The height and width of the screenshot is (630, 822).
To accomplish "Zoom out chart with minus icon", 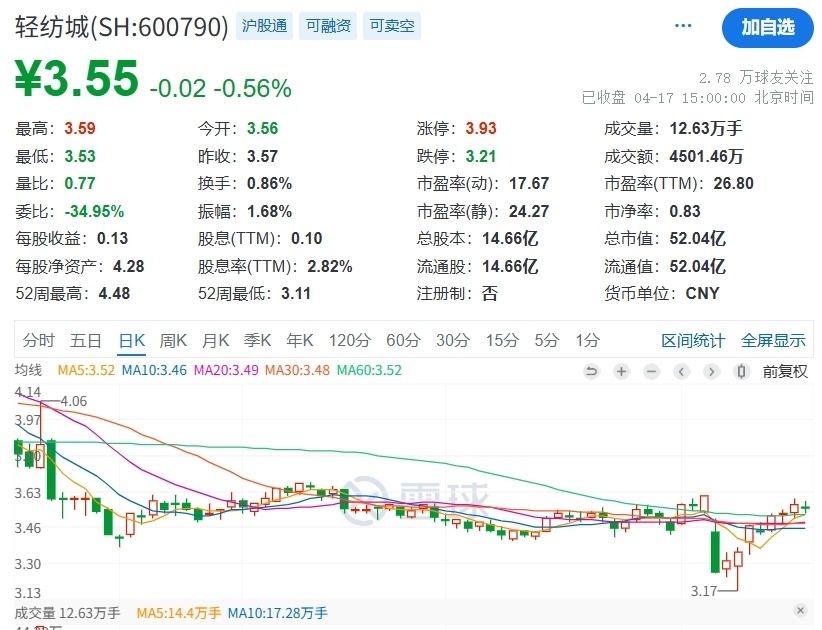I will coord(652,372).
